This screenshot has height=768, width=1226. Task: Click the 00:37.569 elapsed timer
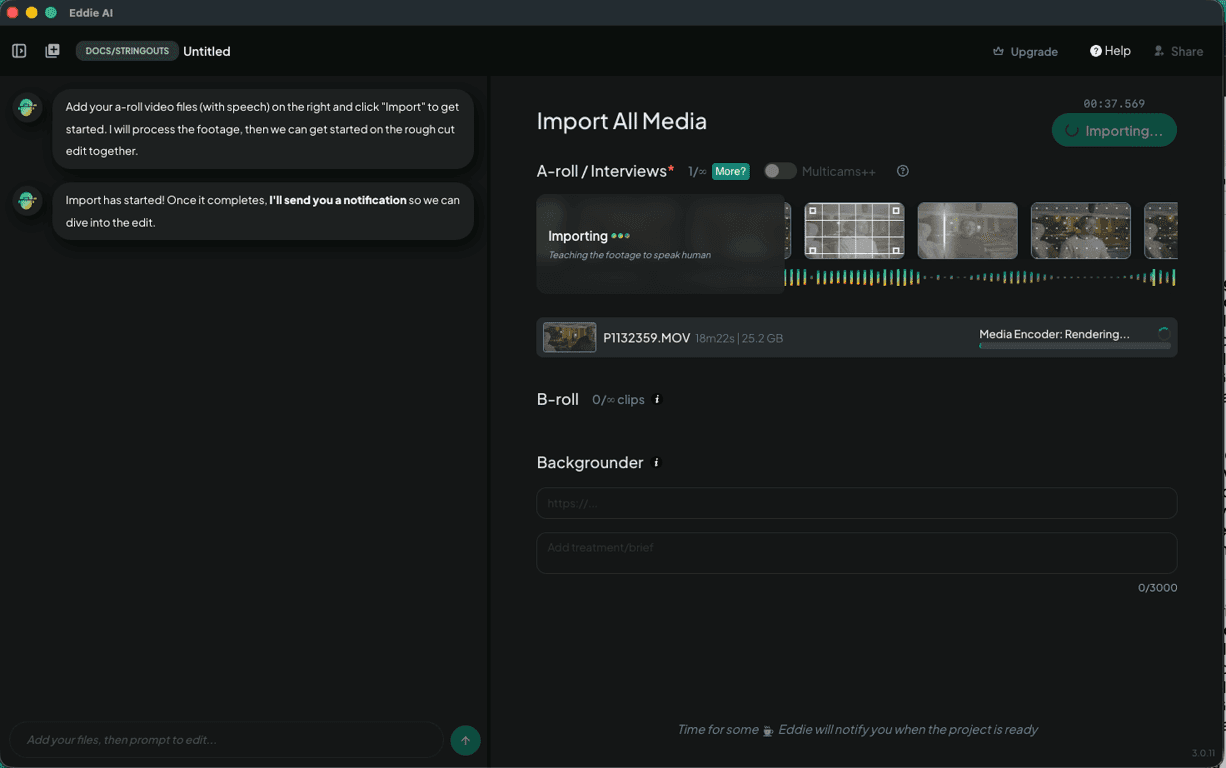(1114, 104)
